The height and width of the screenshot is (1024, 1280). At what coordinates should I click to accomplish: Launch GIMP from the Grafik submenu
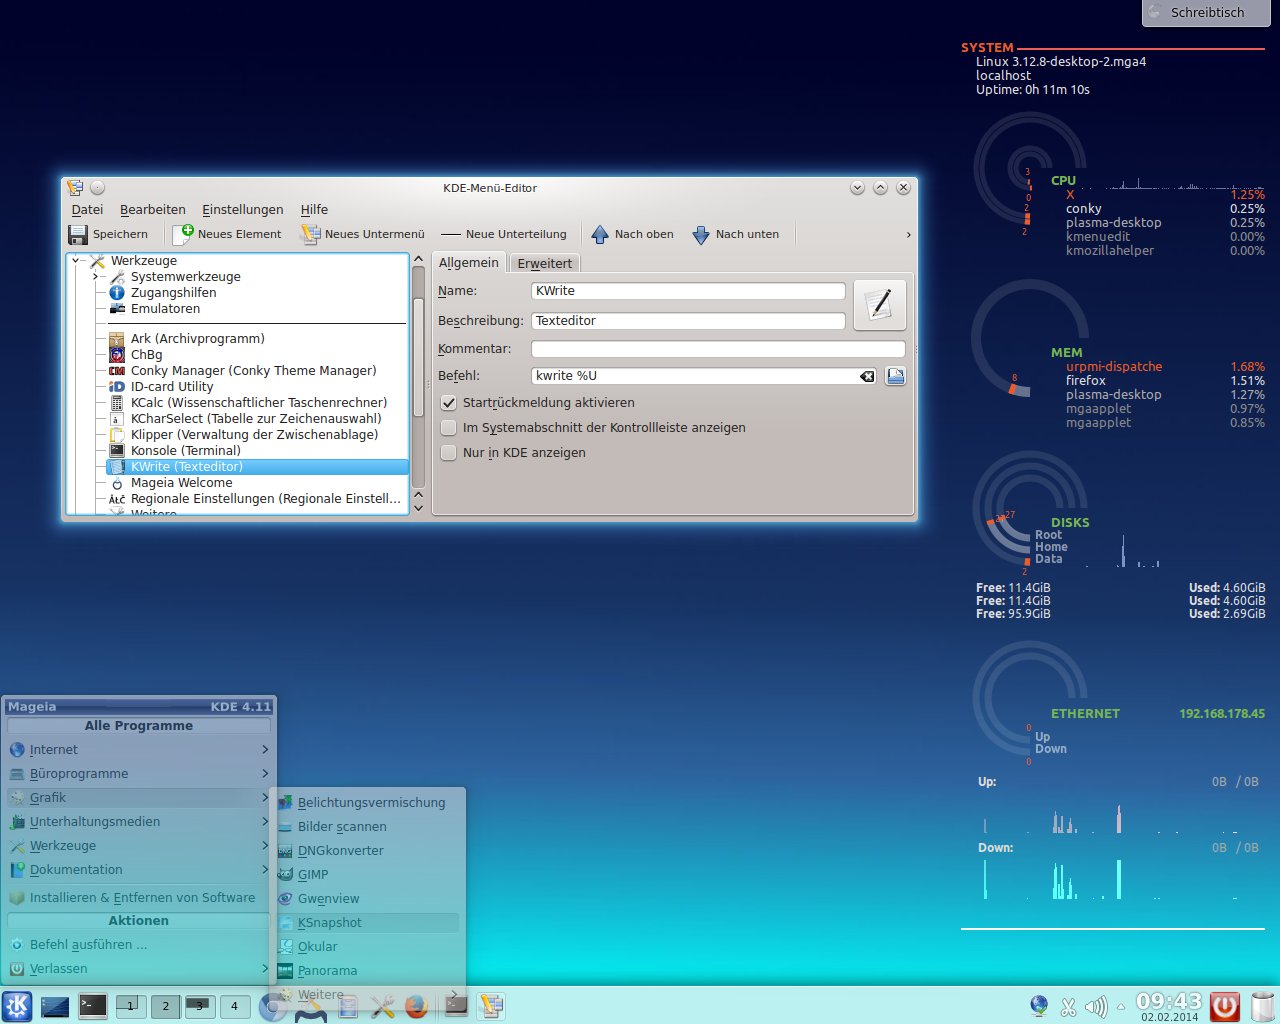[x=369, y=875]
